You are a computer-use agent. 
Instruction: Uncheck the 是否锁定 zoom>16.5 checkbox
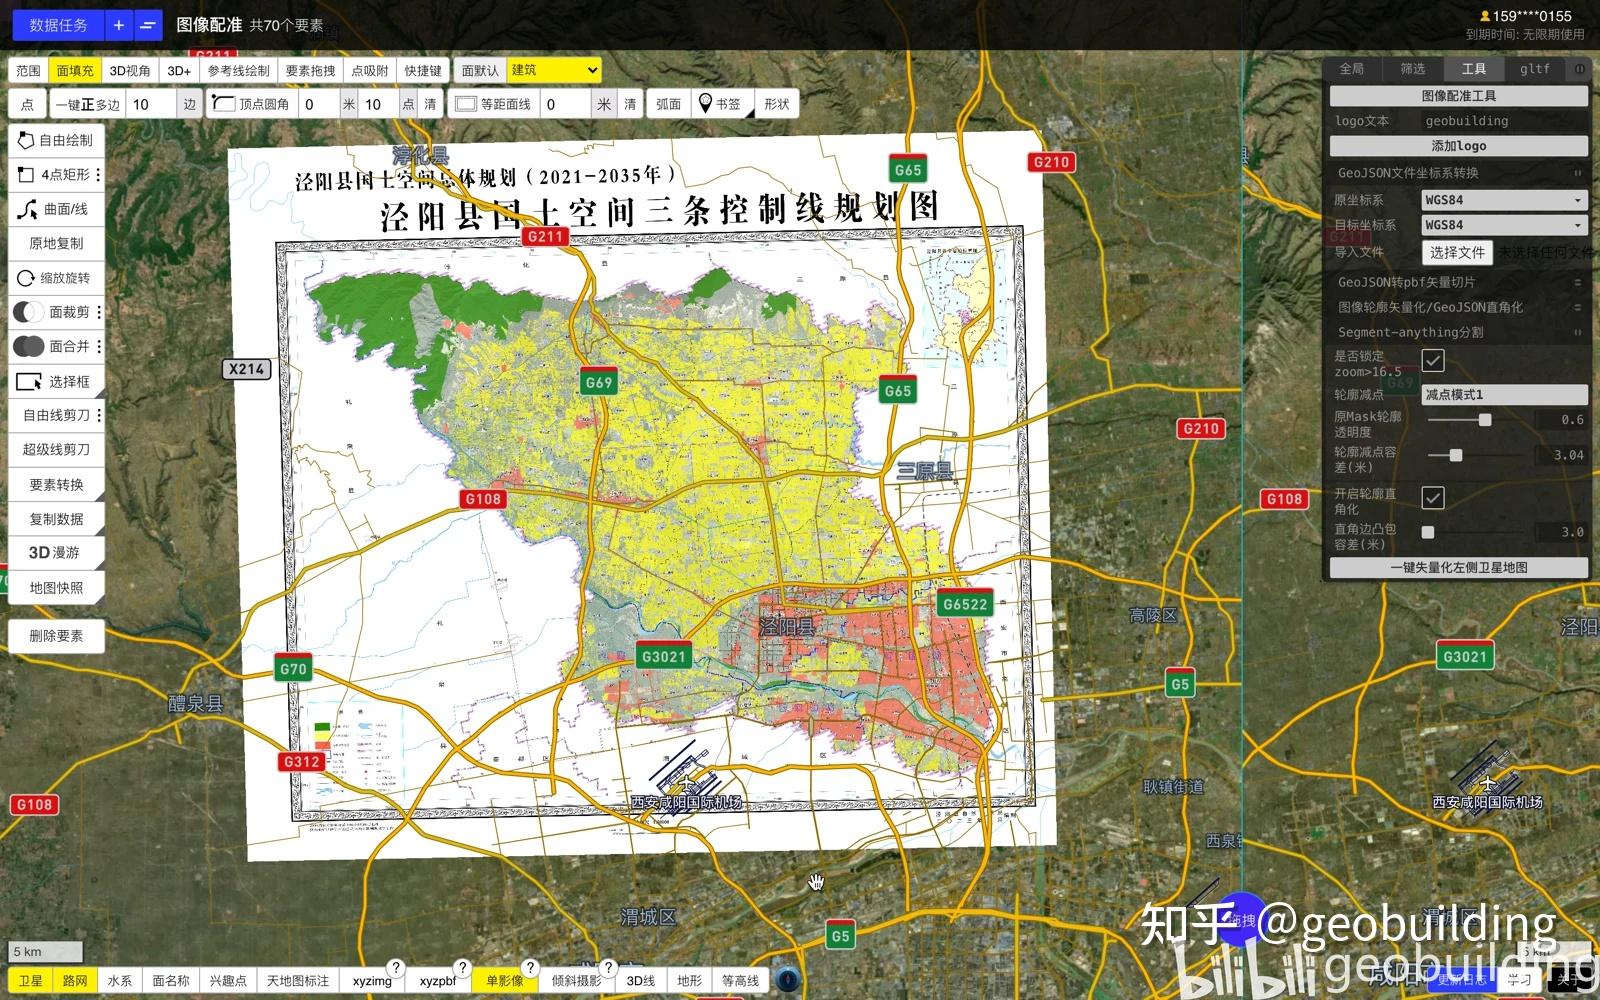[x=1434, y=361]
